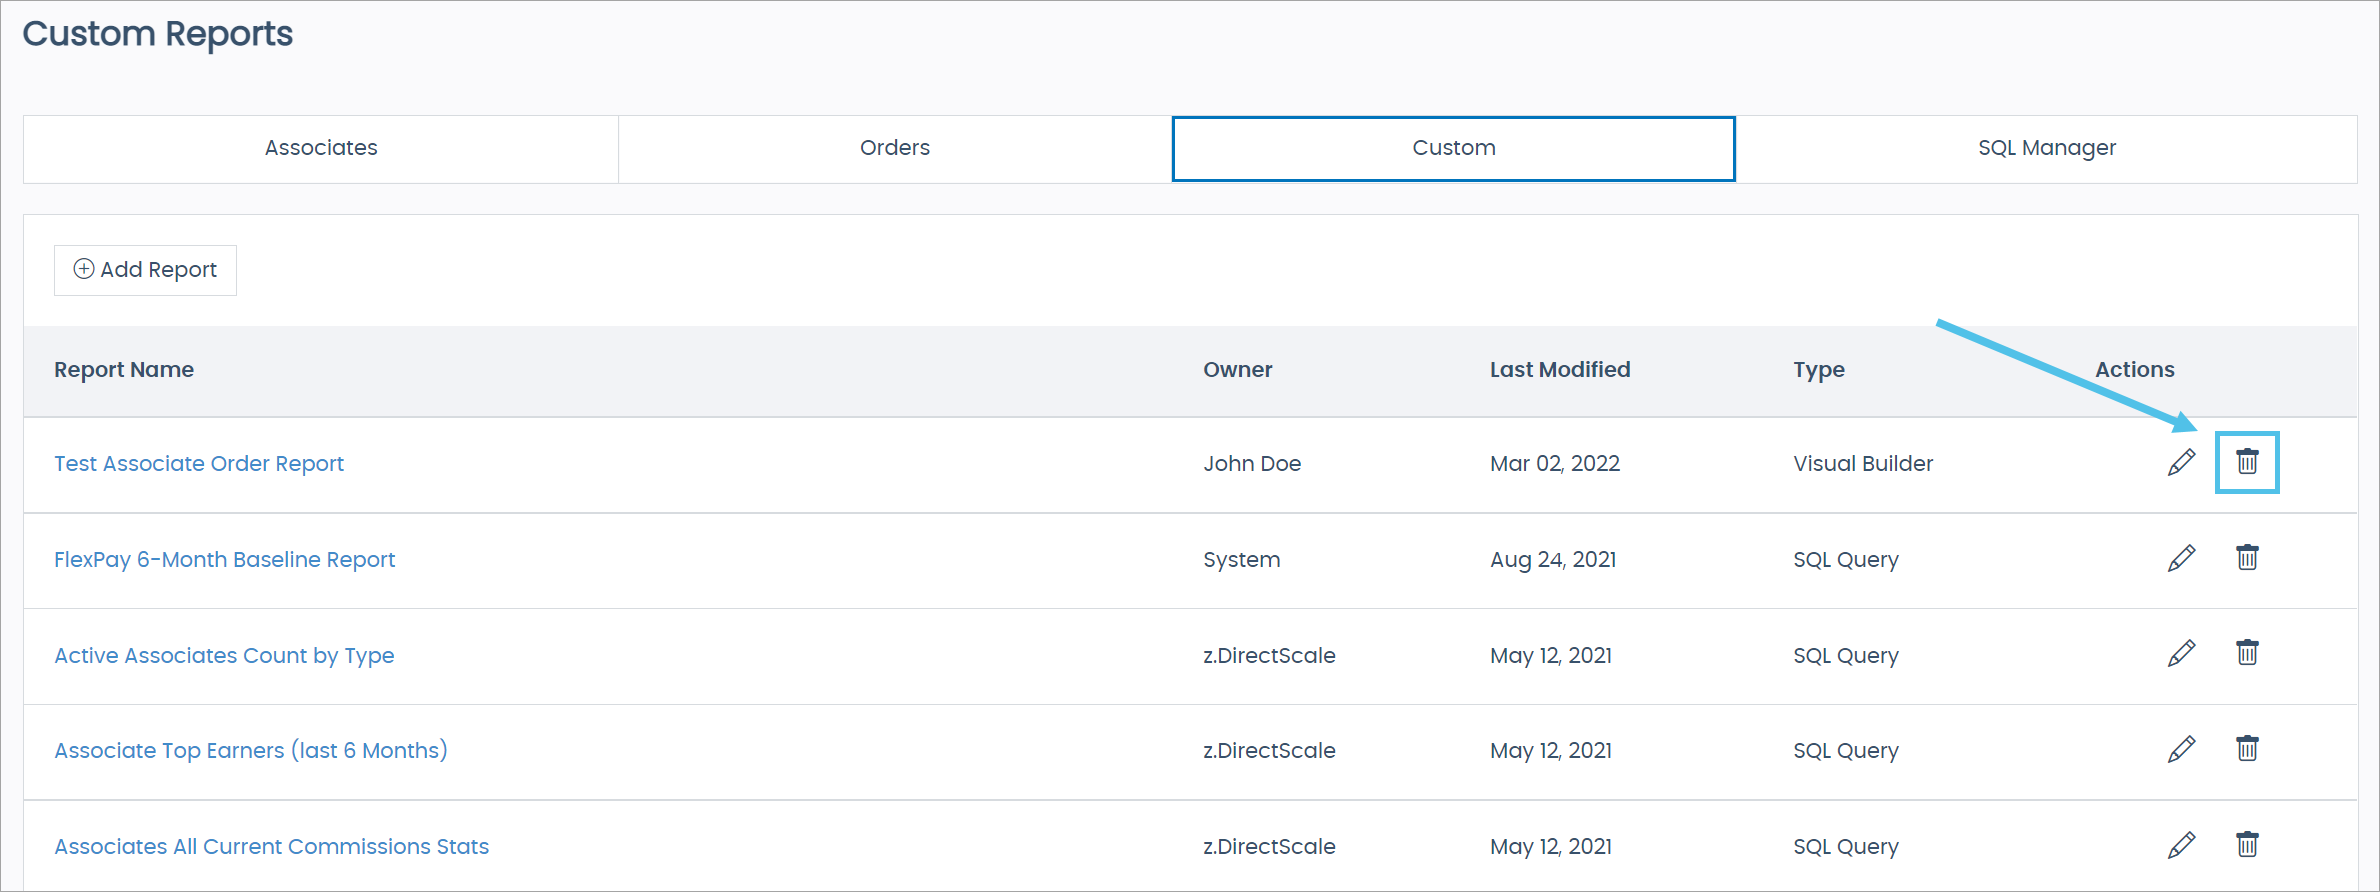Click the date Mar 02, 2022
The height and width of the screenshot is (892, 2380).
1555,464
